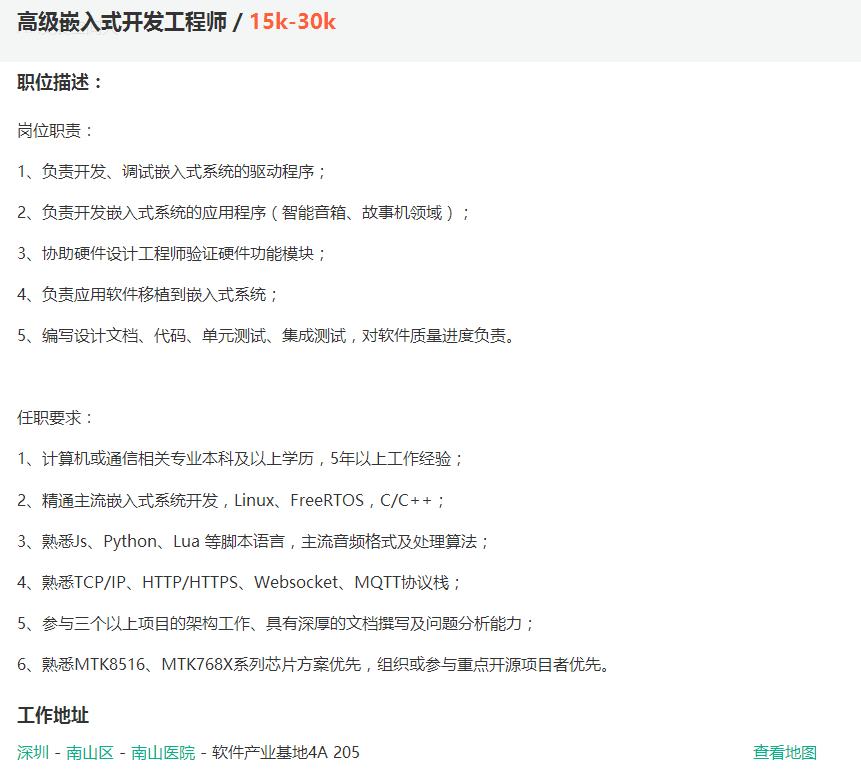
Task: Click the 任职要求 label
Action: [x=55, y=418]
